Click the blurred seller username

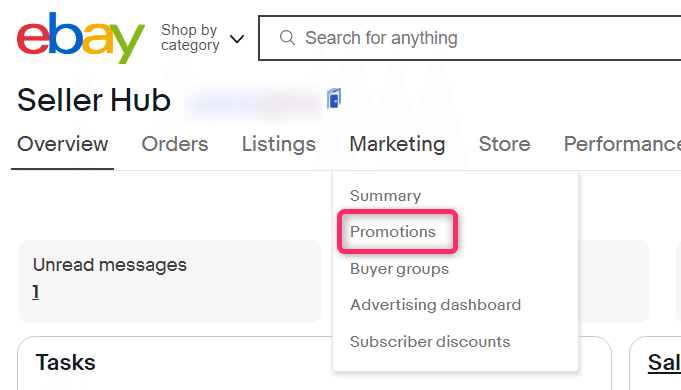pos(253,102)
